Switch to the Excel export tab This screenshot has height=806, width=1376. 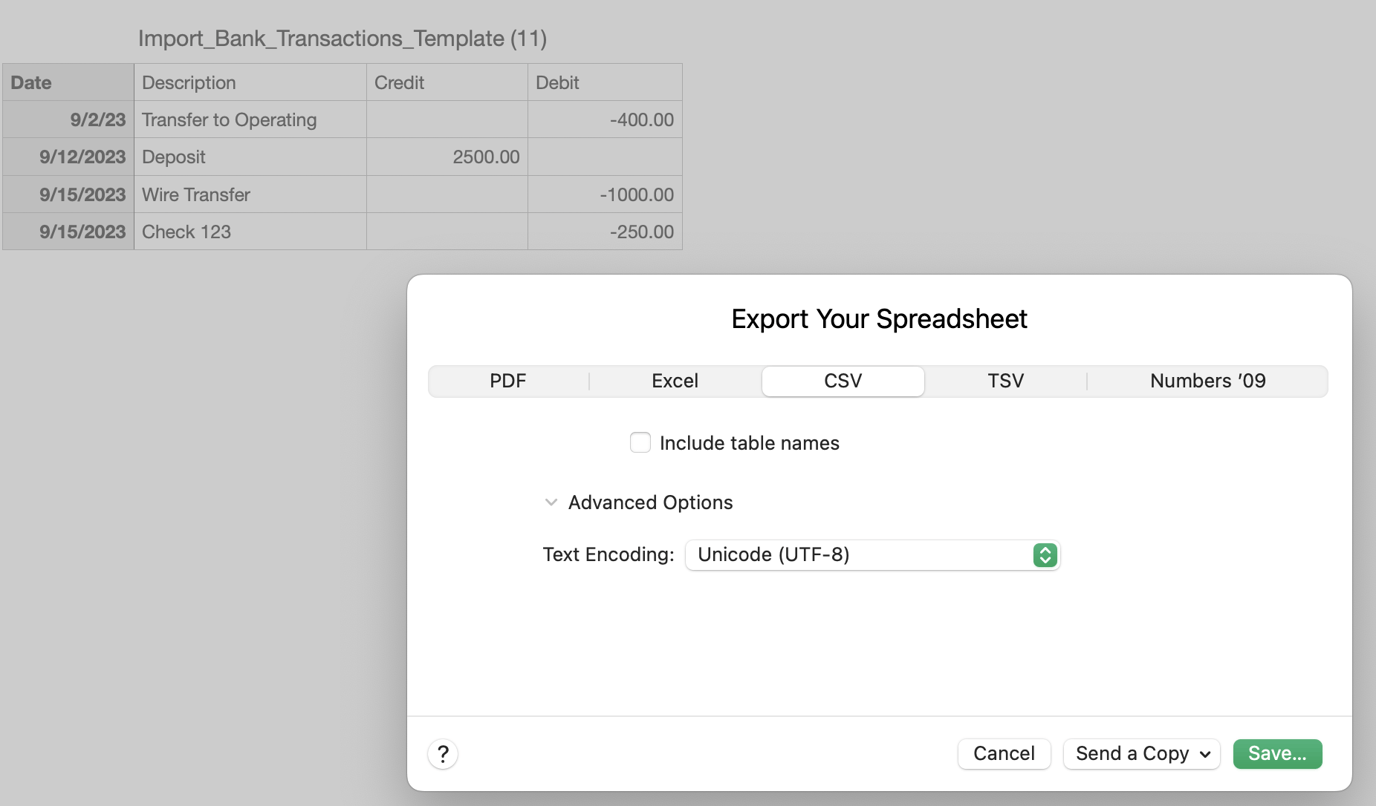pos(675,381)
